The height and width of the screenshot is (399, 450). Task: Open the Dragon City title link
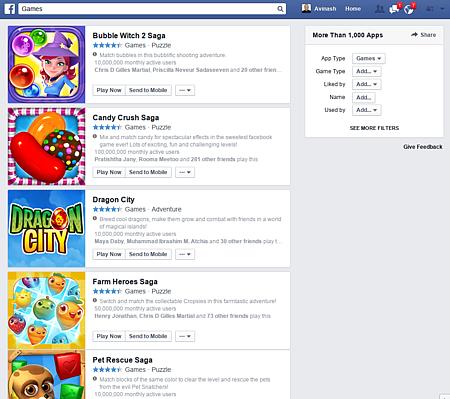point(114,200)
